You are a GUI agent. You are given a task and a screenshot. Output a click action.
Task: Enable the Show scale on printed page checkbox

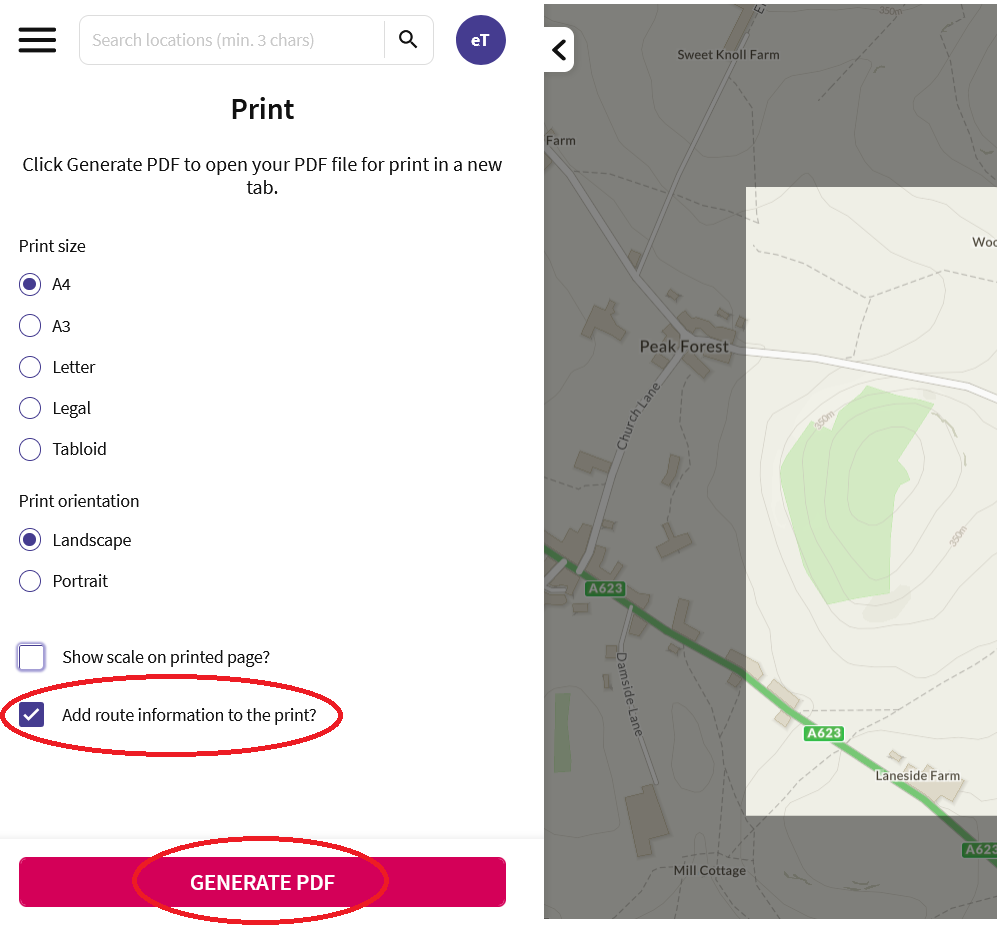pos(30,657)
